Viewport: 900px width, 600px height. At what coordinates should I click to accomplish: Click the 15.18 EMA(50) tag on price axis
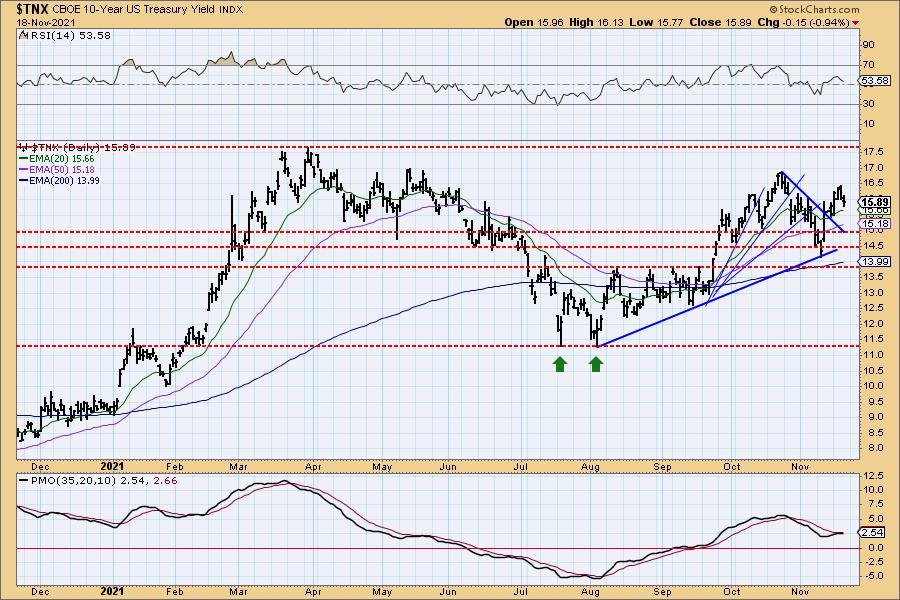click(x=876, y=223)
